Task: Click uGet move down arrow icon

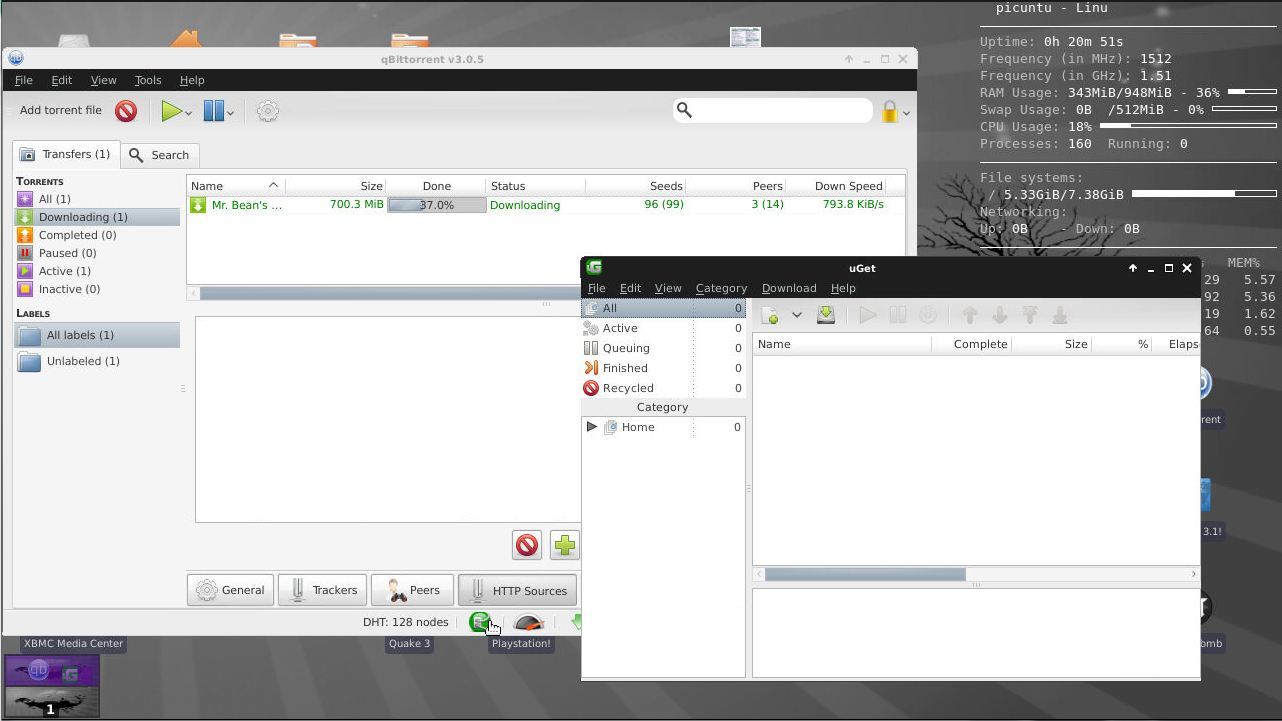Action: pos(999,315)
